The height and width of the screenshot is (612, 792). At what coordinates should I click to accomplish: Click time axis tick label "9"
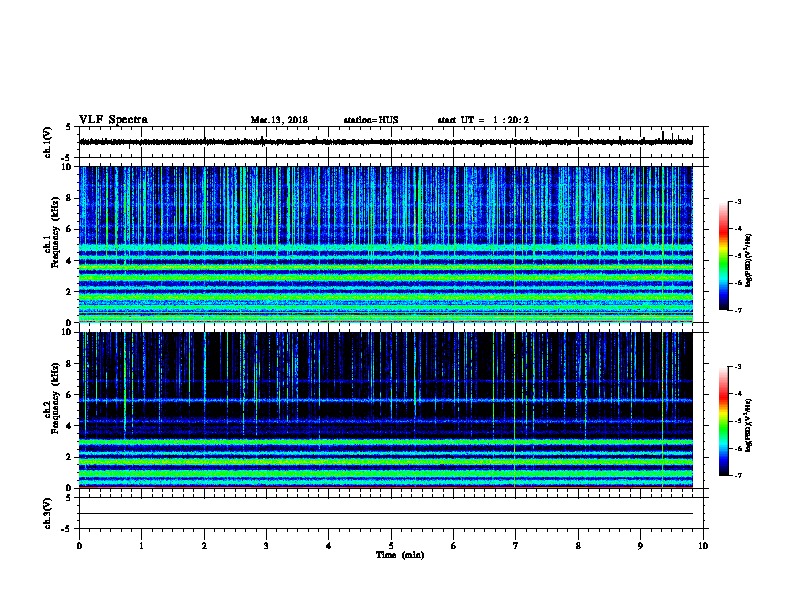pyautogui.click(x=640, y=546)
